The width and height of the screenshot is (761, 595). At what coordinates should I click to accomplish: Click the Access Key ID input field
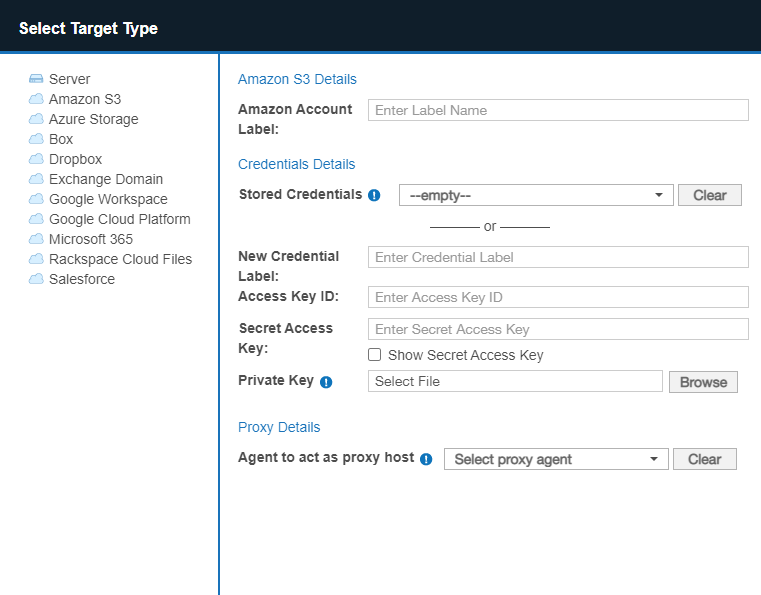tap(558, 297)
